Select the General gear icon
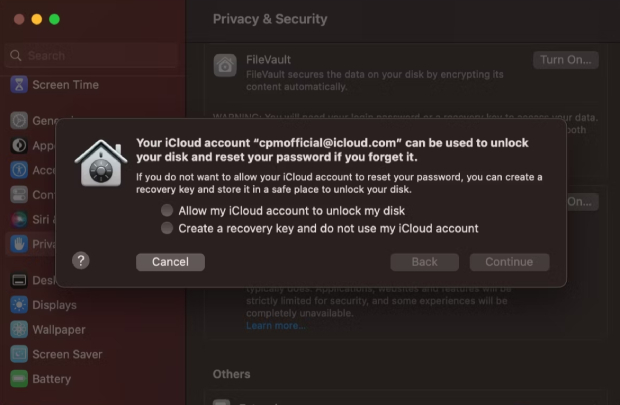This screenshot has height=405, width=620. pos(19,121)
